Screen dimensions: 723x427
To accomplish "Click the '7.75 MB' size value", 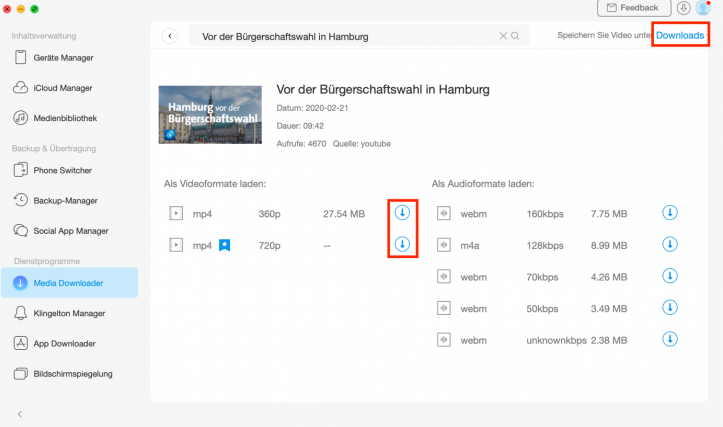I will pos(609,214).
